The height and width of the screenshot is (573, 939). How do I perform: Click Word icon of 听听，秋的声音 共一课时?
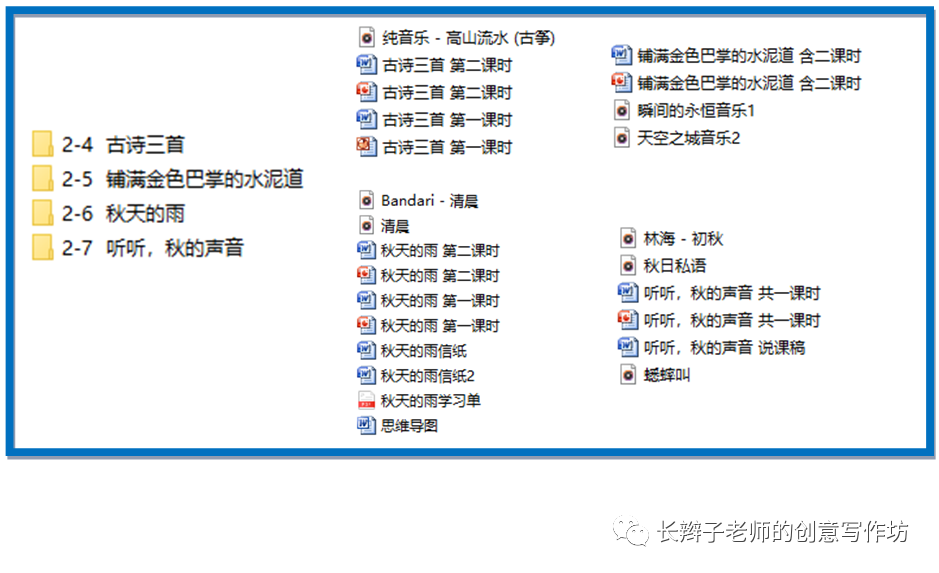pyautogui.click(x=628, y=293)
